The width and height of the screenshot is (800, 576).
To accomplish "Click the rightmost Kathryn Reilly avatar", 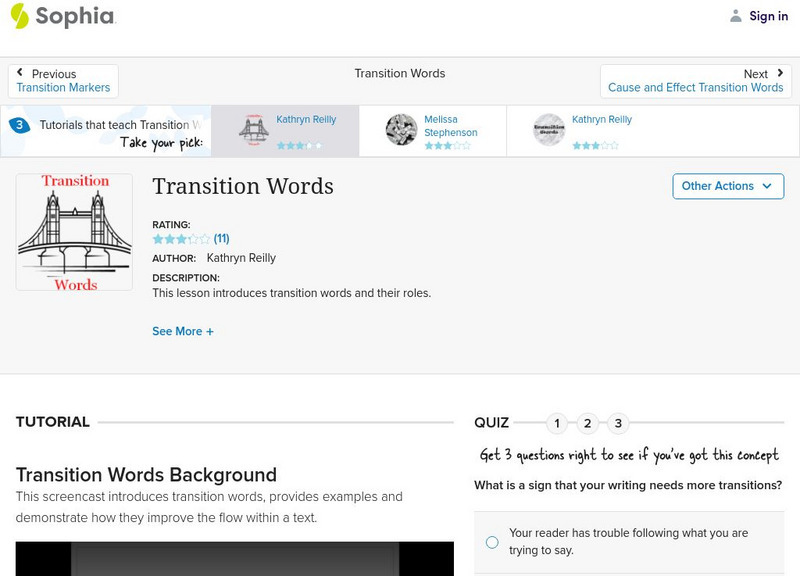I will click(548, 129).
